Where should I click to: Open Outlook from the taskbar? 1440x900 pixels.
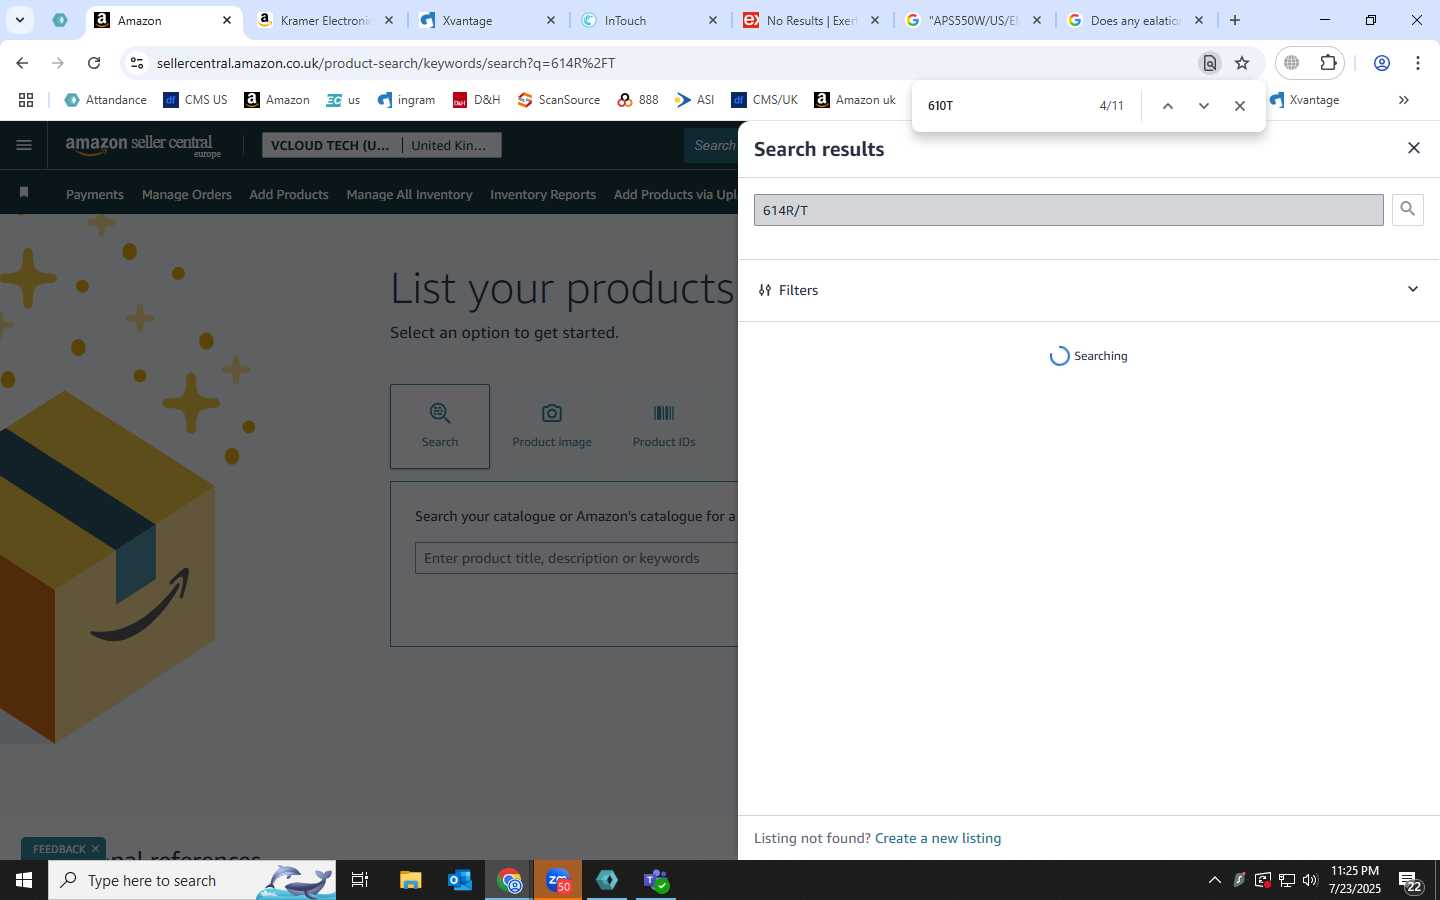pos(460,880)
